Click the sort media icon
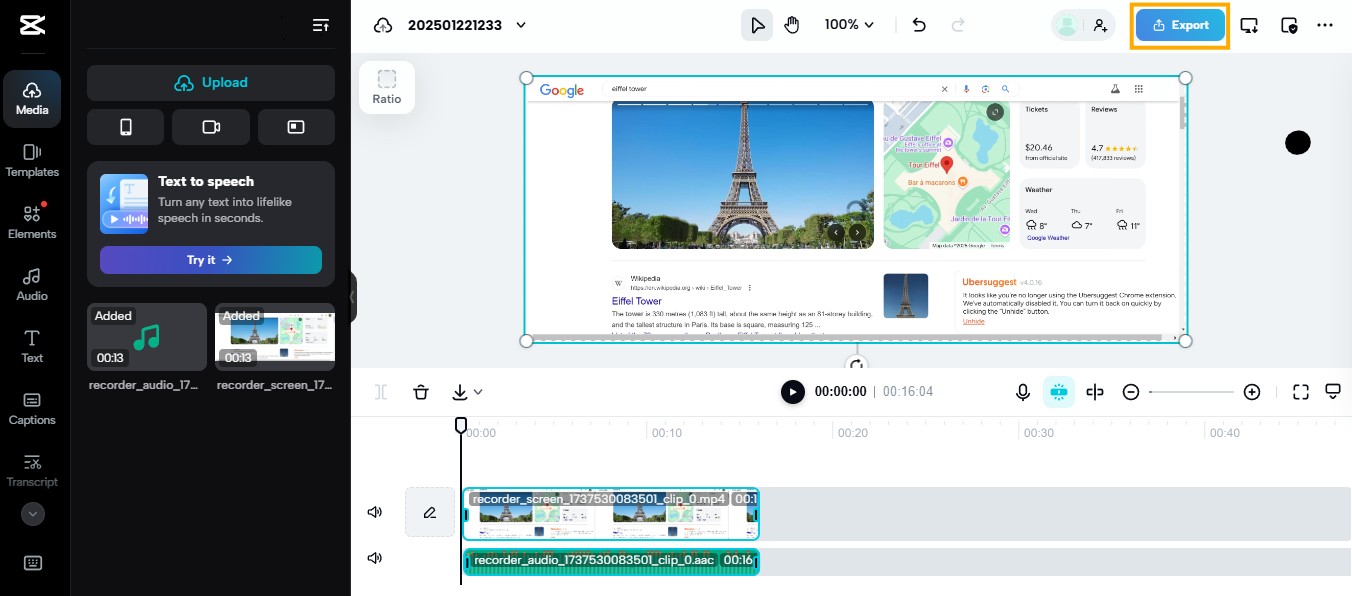 pos(321,25)
